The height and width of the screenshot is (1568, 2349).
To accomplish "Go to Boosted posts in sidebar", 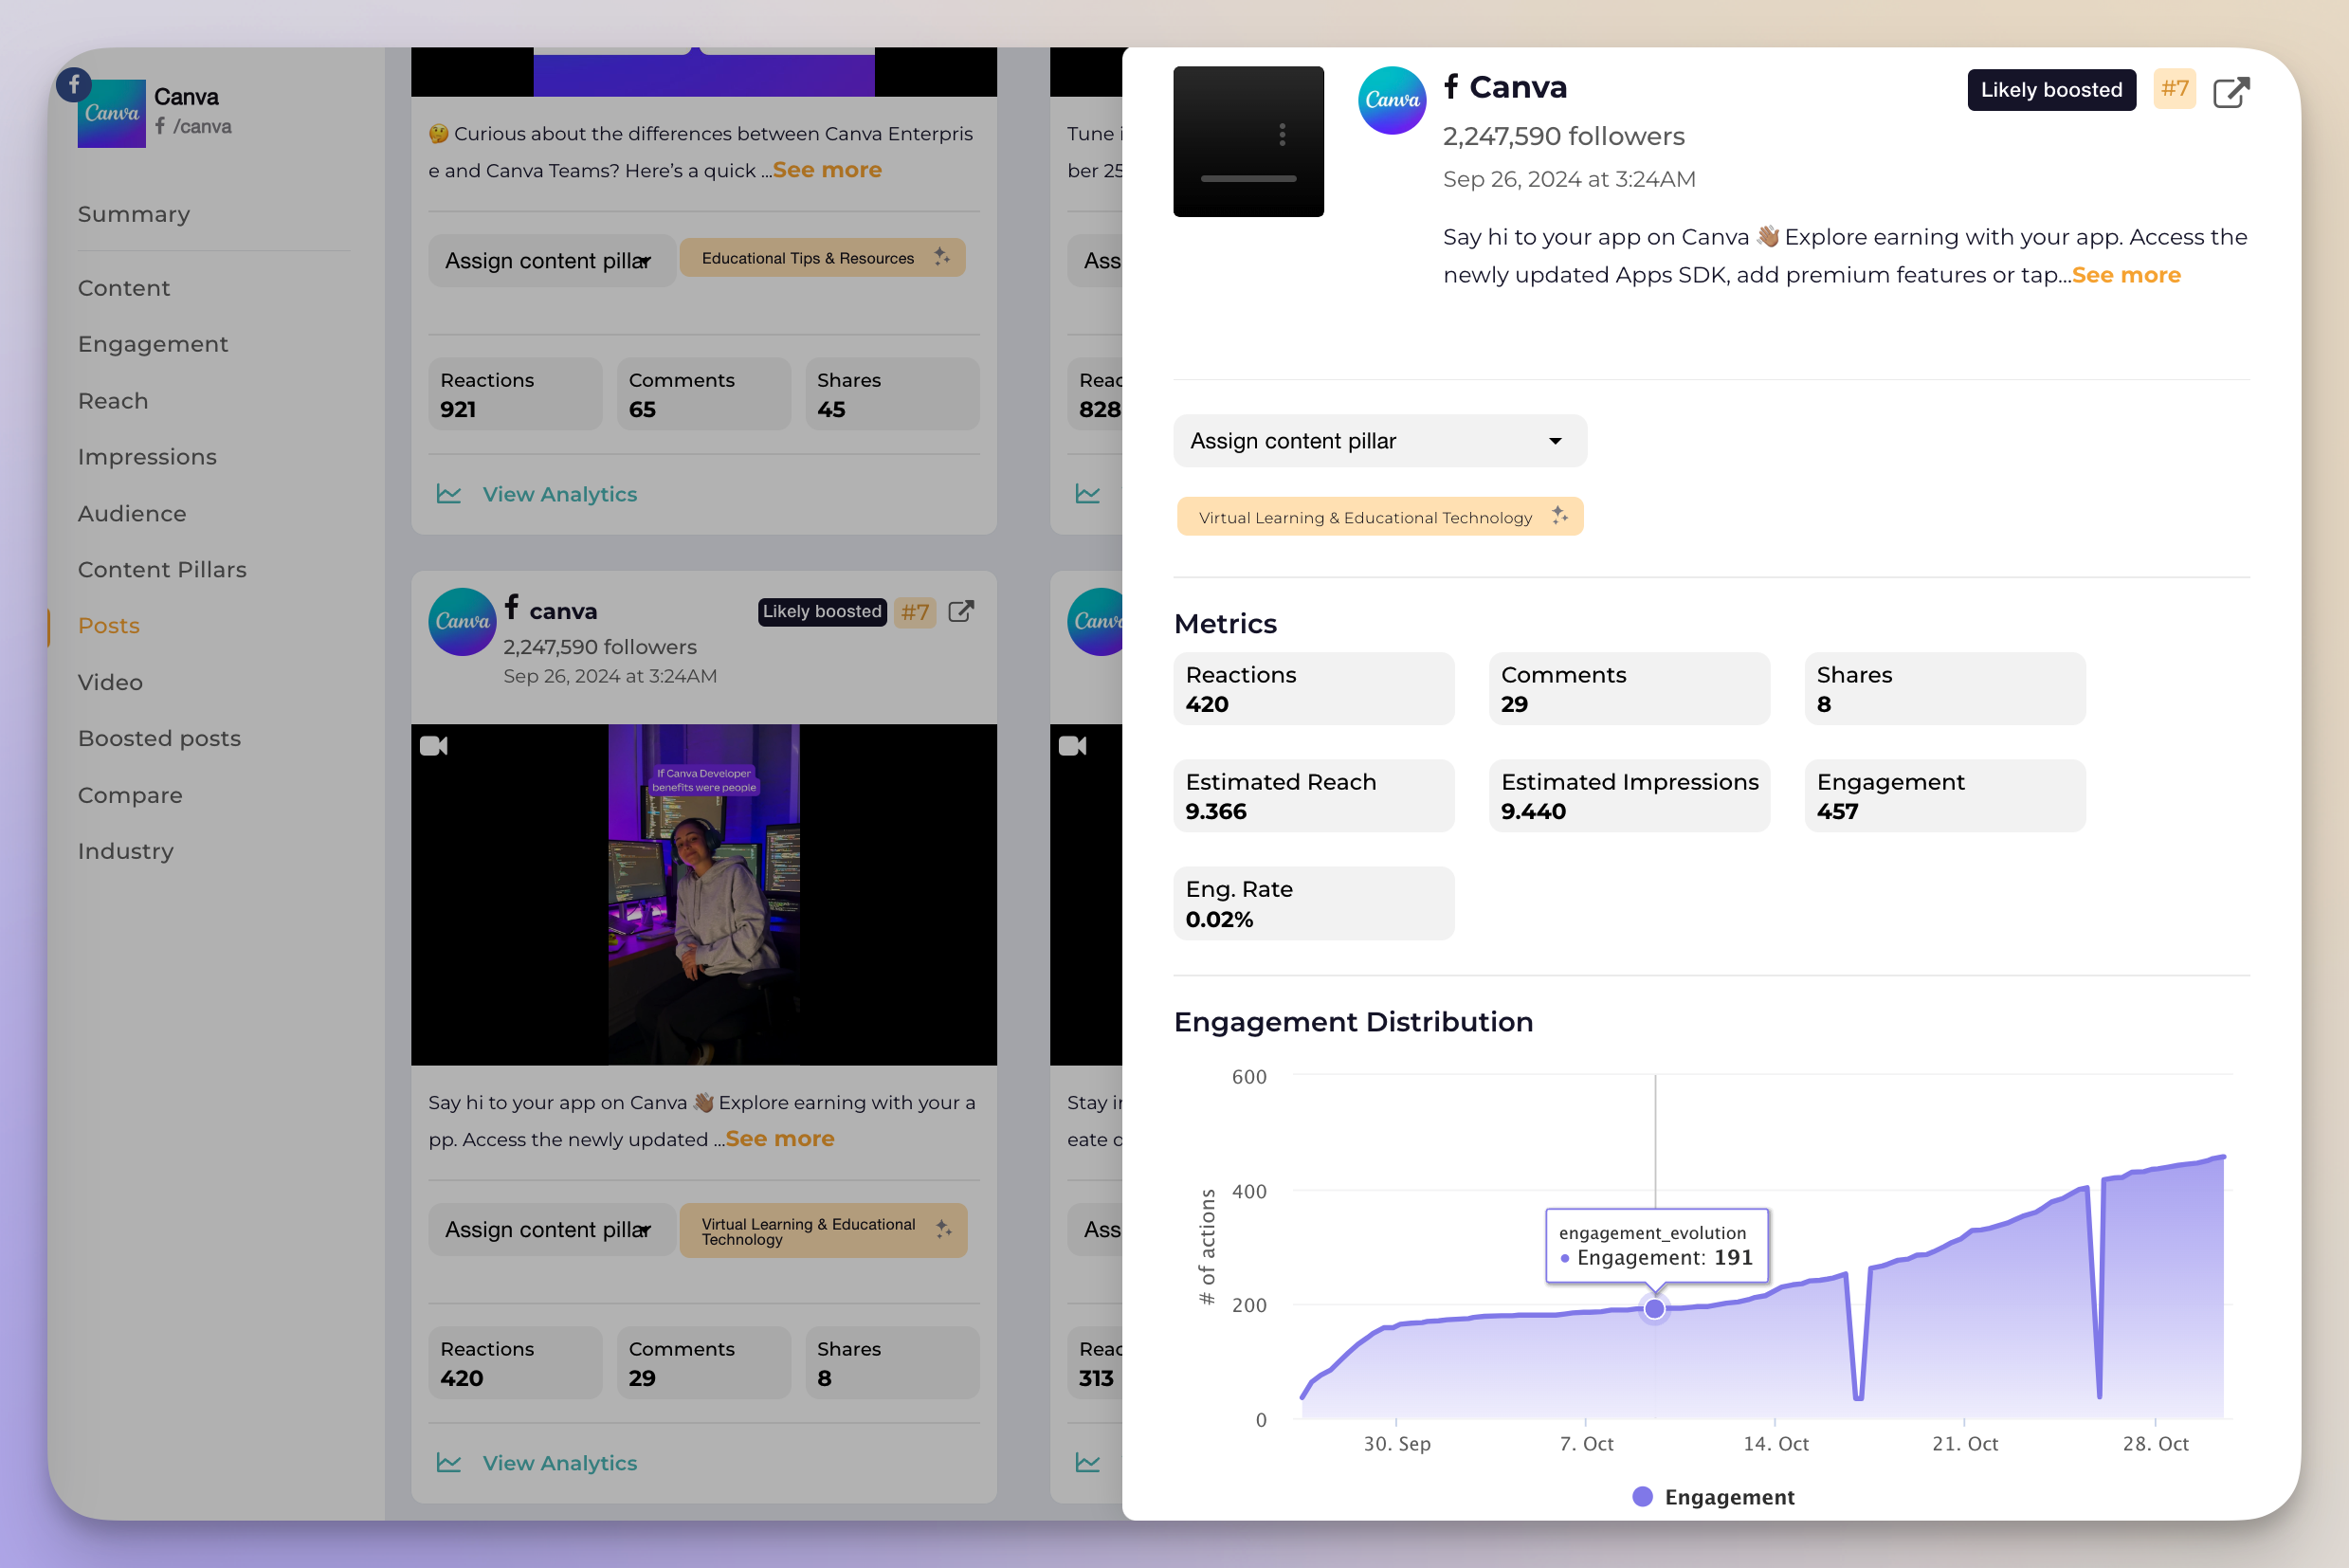I will [x=159, y=739].
